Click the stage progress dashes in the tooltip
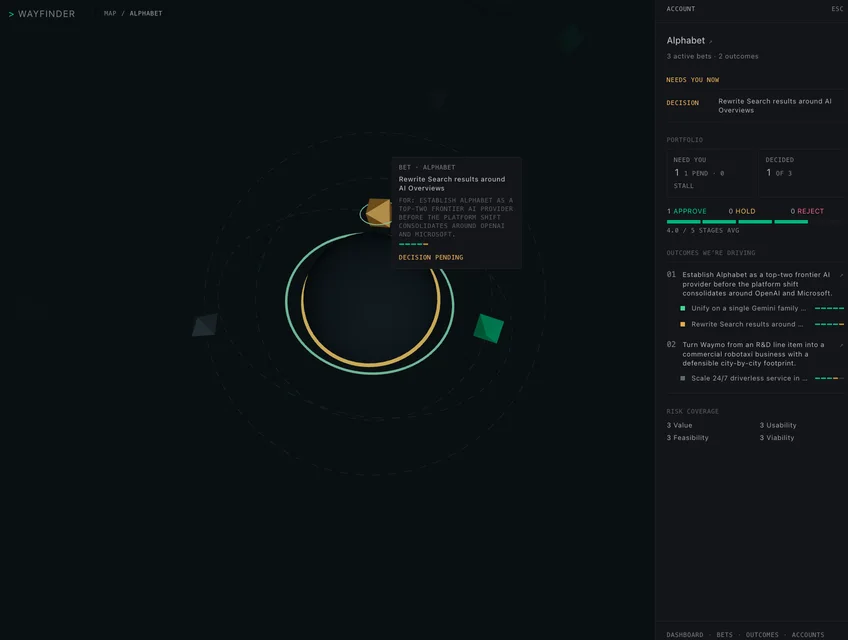This screenshot has width=848, height=640. point(413,245)
